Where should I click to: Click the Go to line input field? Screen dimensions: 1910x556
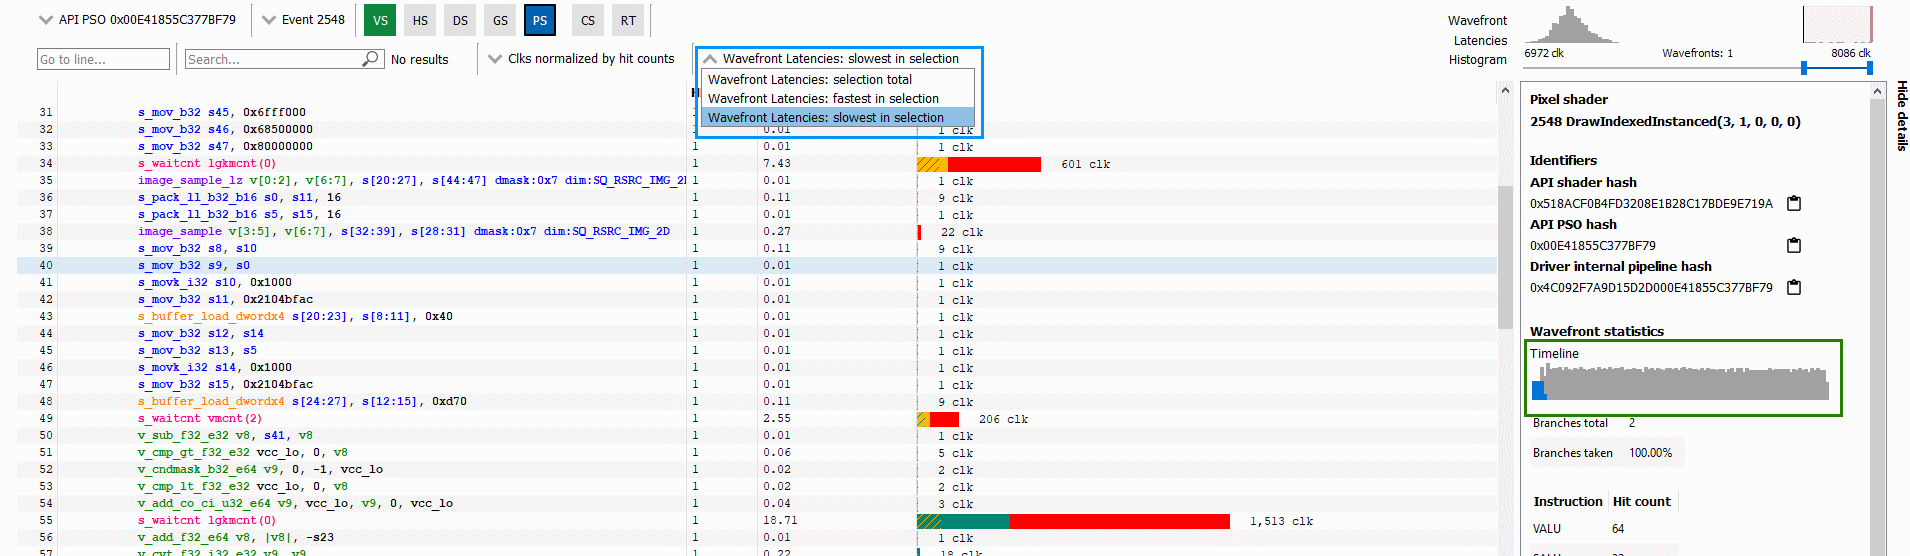coord(103,60)
